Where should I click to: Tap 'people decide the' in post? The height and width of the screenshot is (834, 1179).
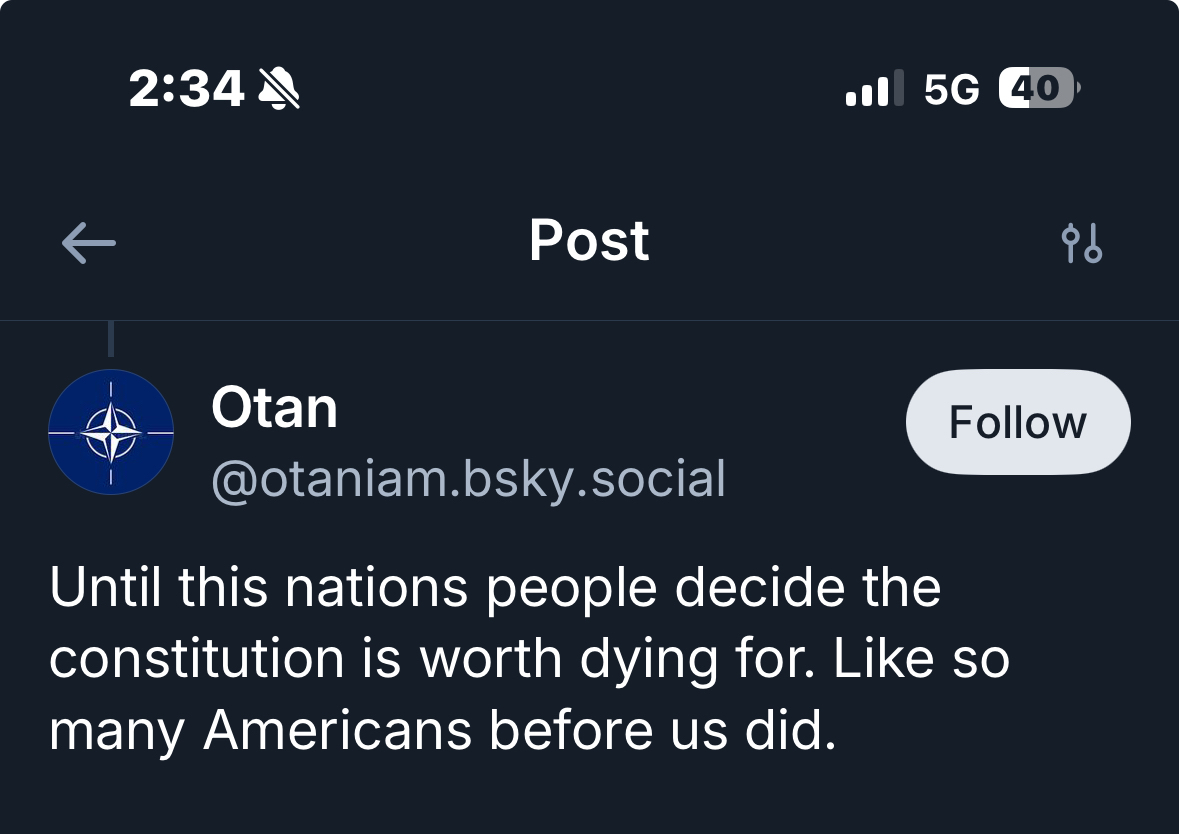(x=714, y=587)
